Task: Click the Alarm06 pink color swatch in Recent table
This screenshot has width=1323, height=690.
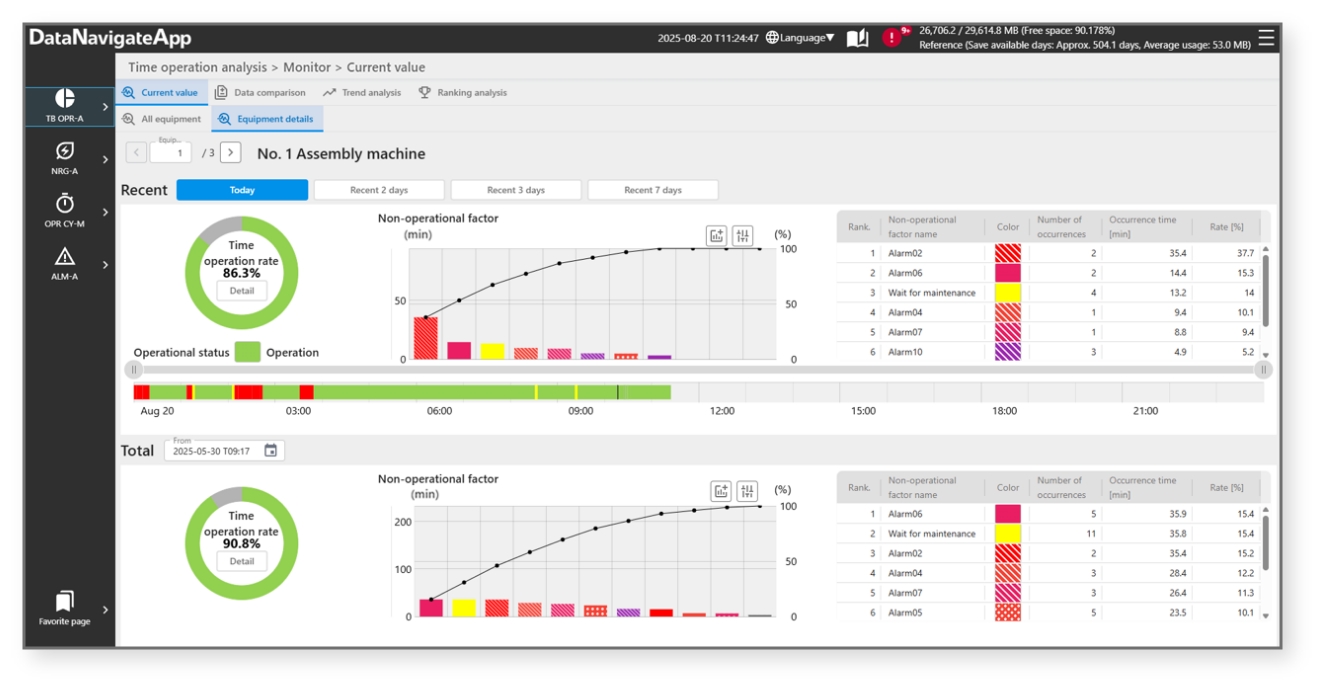Action: [x=1008, y=273]
